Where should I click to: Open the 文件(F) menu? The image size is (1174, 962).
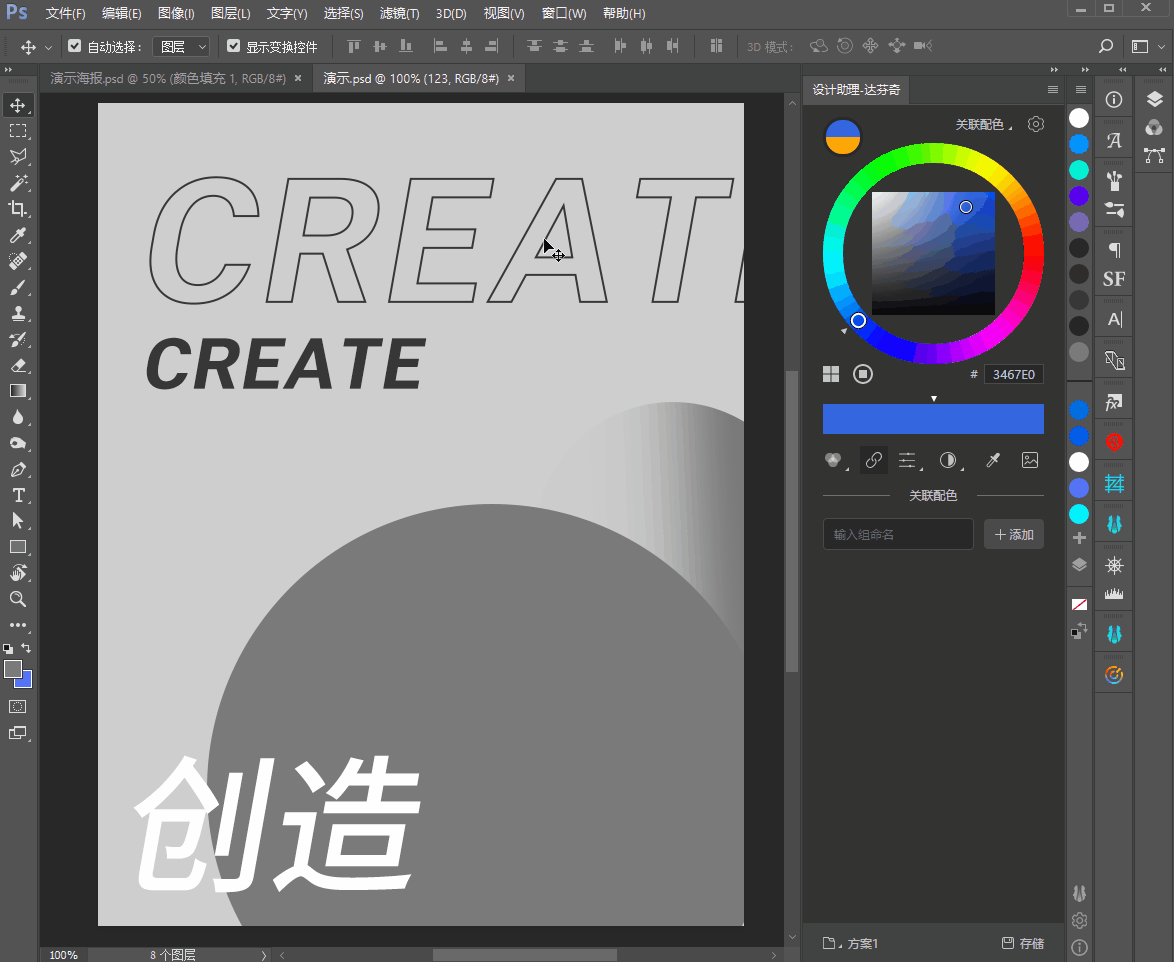[x=65, y=13]
